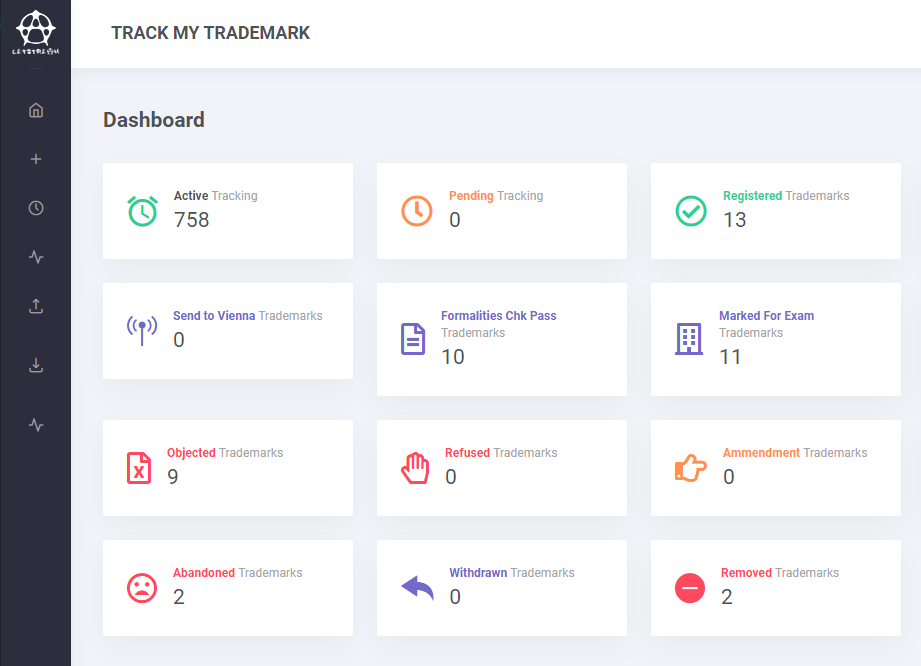Click the upload icon in the sidebar
The width and height of the screenshot is (921, 666).
[x=36, y=306]
